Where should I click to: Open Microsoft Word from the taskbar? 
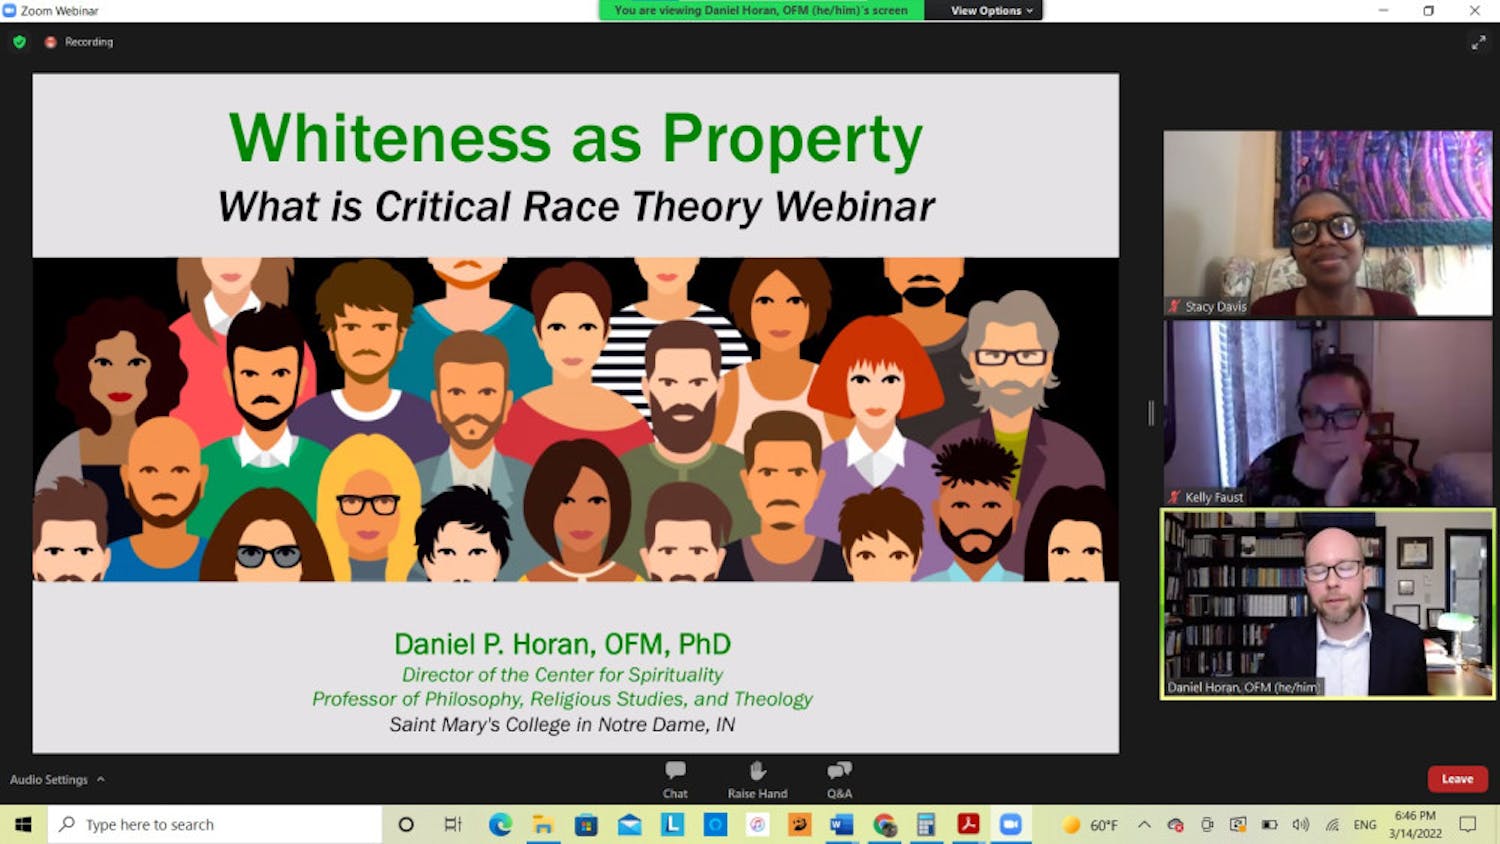coord(841,825)
